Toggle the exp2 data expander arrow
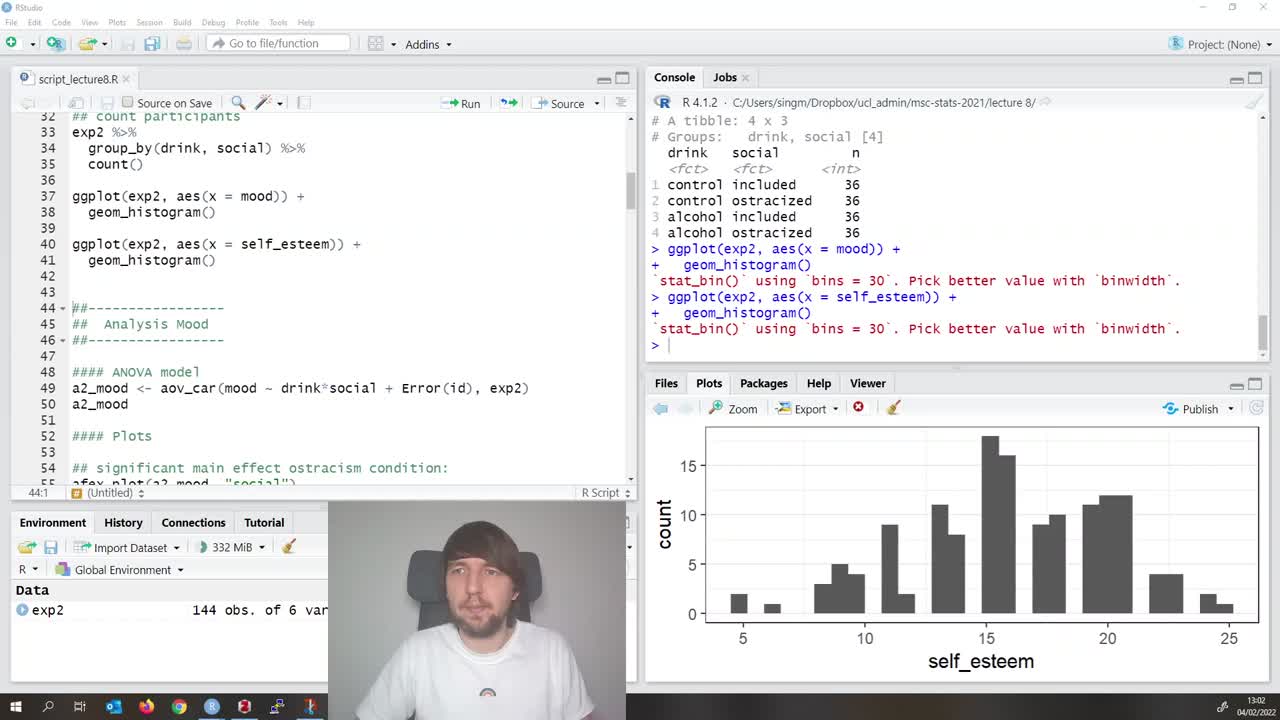Image resolution: width=1280 pixels, height=720 pixels. tap(22, 610)
